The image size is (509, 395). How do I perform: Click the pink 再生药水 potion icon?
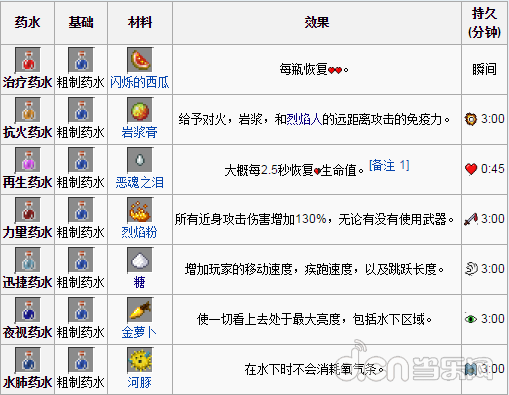28,160
